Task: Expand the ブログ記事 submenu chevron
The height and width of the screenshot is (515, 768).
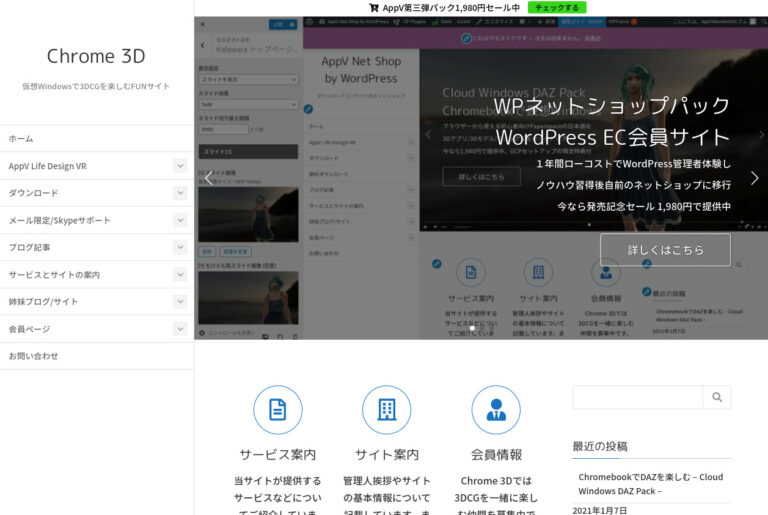Action: pyautogui.click(x=180, y=247)
